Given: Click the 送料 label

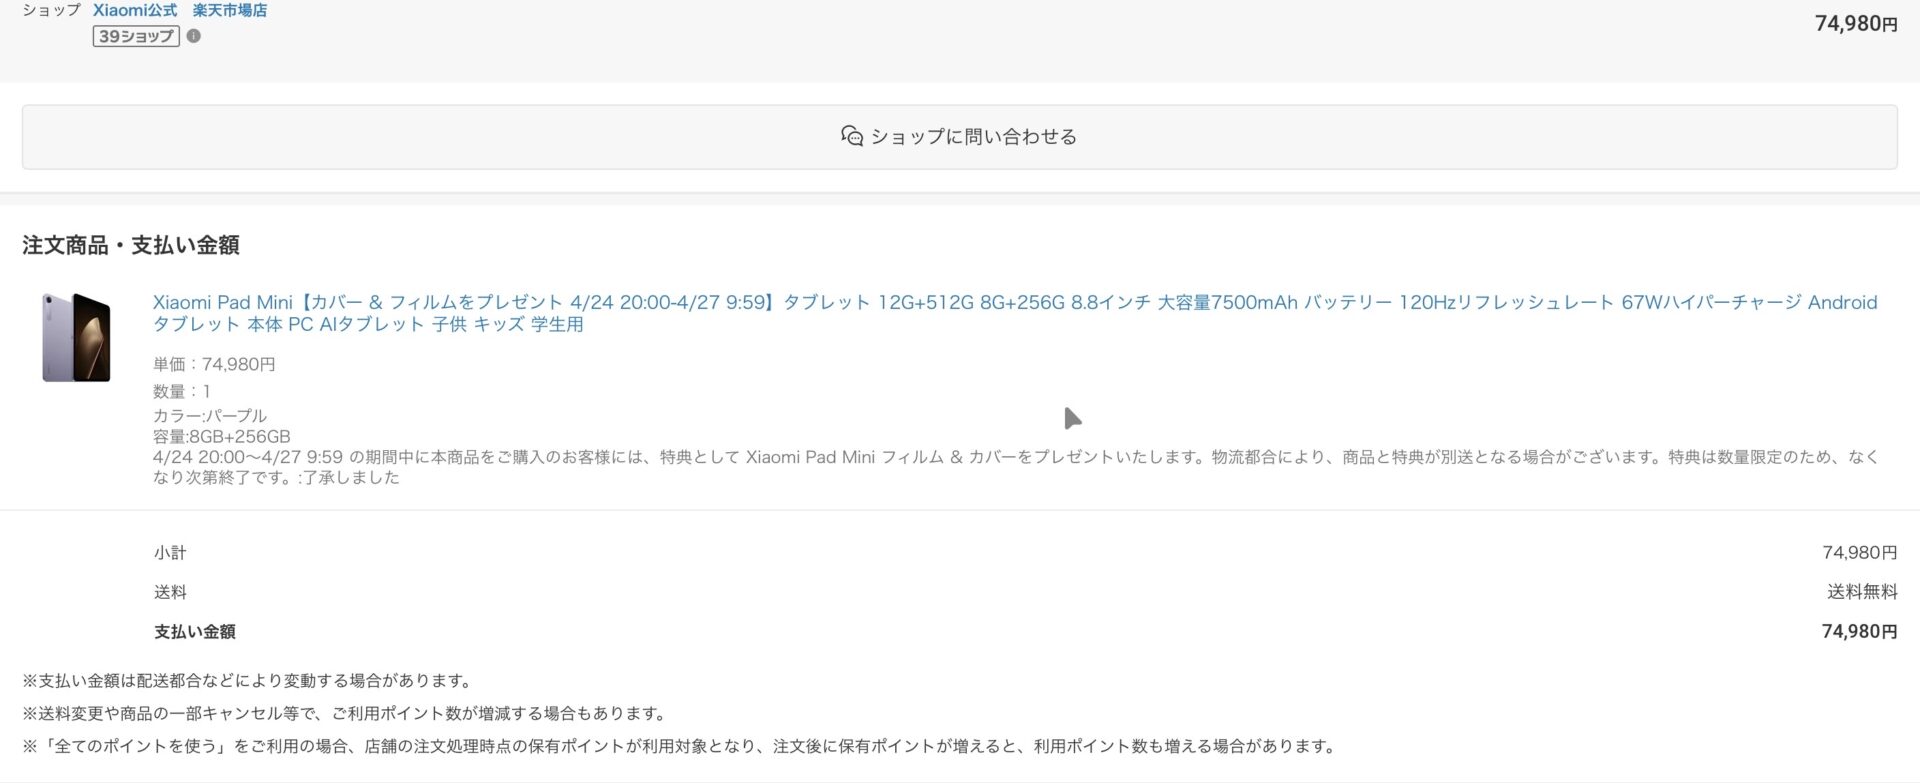Looking at the screenshot, I should (x=170, y=593).
